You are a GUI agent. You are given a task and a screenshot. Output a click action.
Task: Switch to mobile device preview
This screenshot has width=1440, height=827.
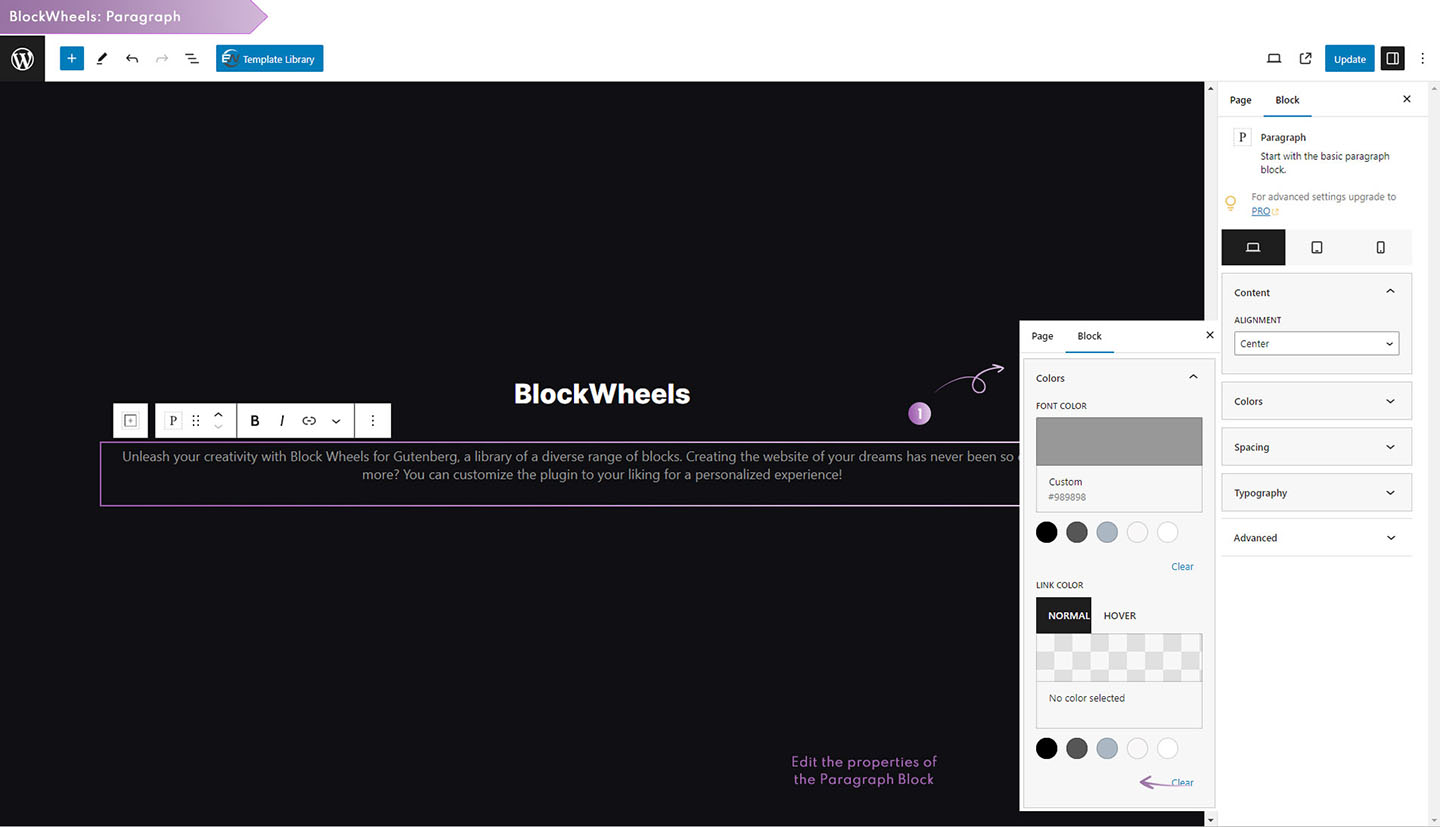[x=1380, y=247]
